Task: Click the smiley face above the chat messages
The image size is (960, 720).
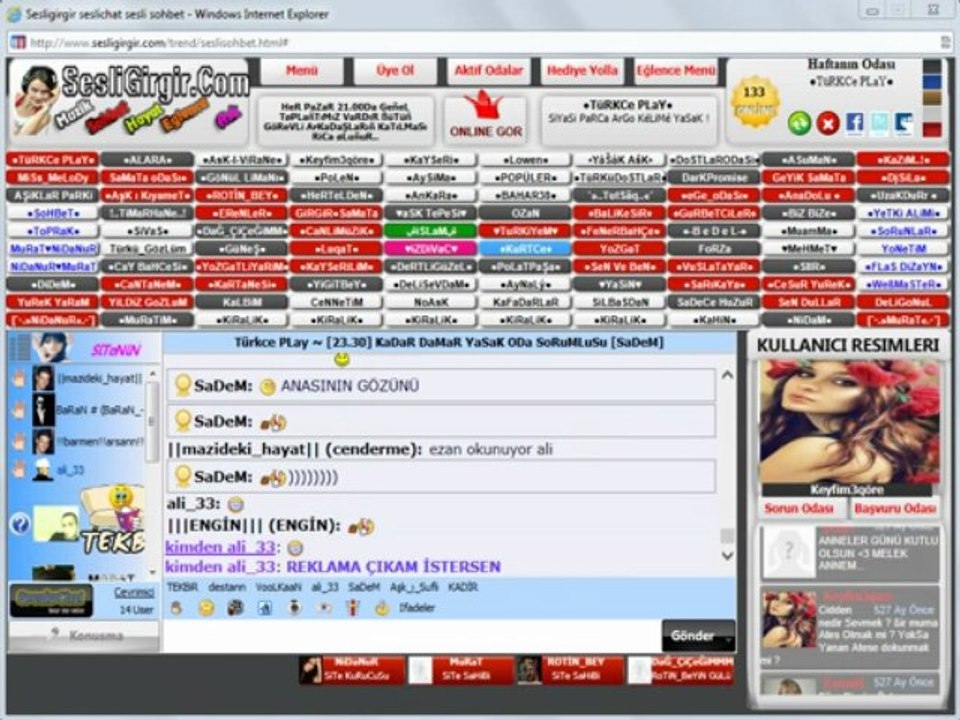Action: 342,359
